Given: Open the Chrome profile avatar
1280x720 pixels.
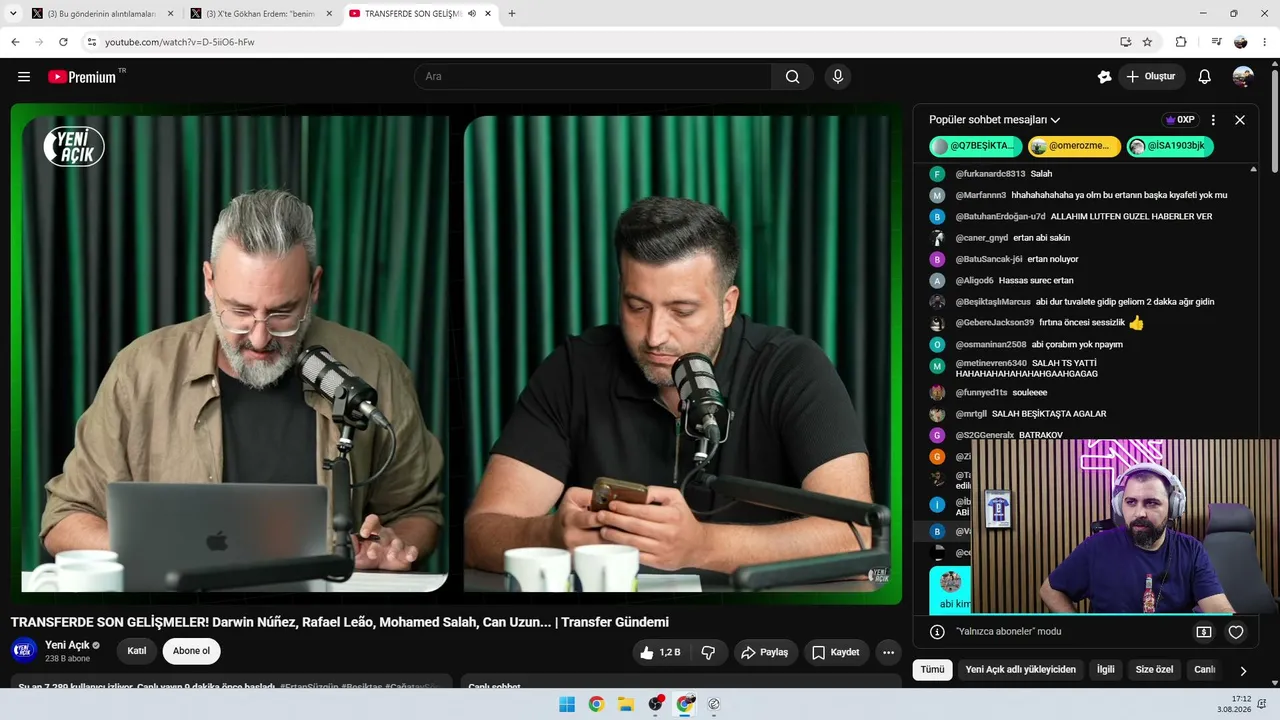Looking at the screenshot, I should [x=1241, y=42].
